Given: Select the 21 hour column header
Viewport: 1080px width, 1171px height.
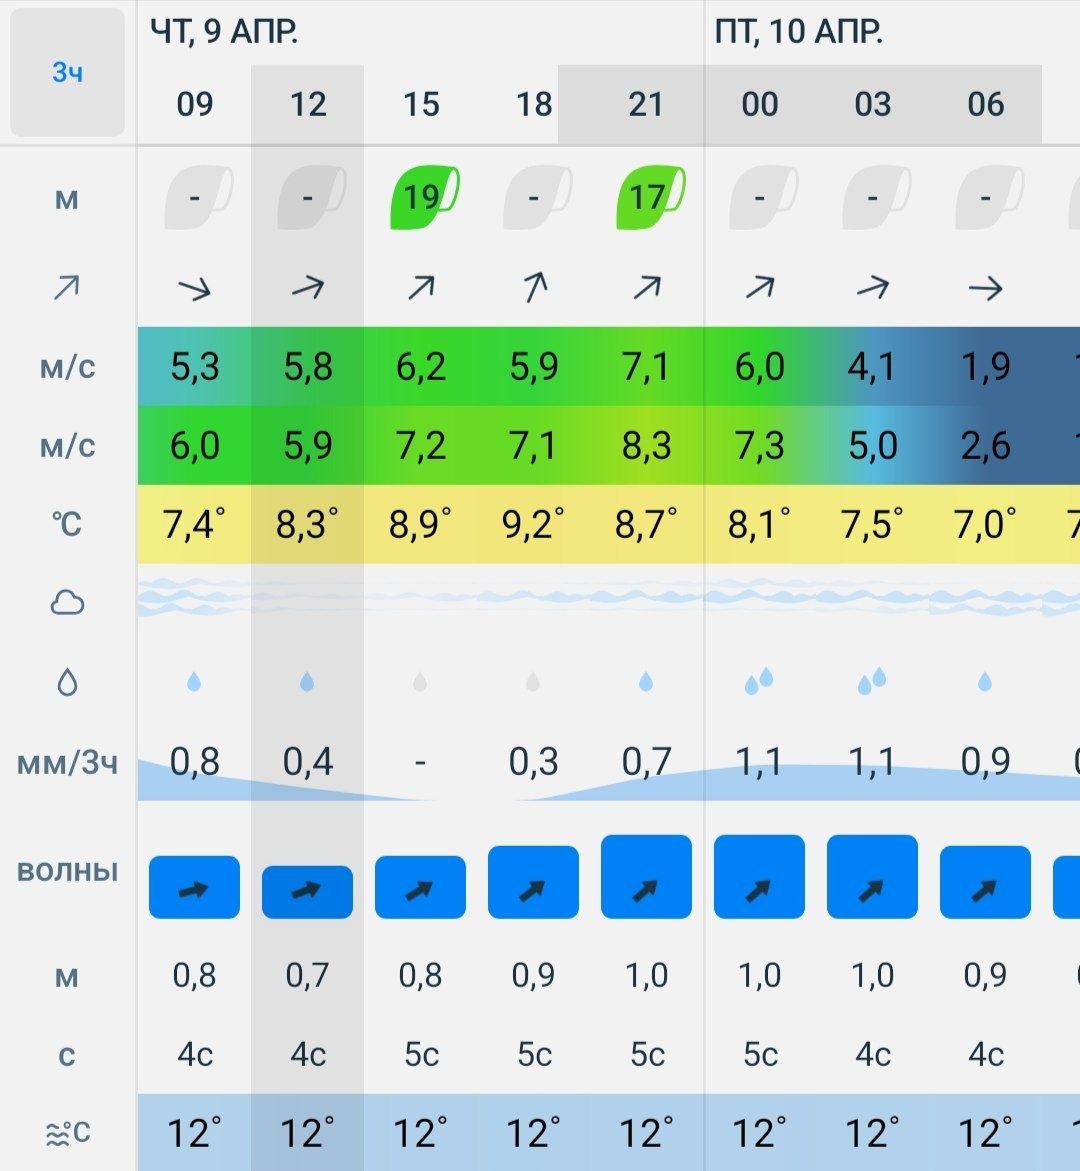Looking at the screenshot, I should tap(646, 104).
